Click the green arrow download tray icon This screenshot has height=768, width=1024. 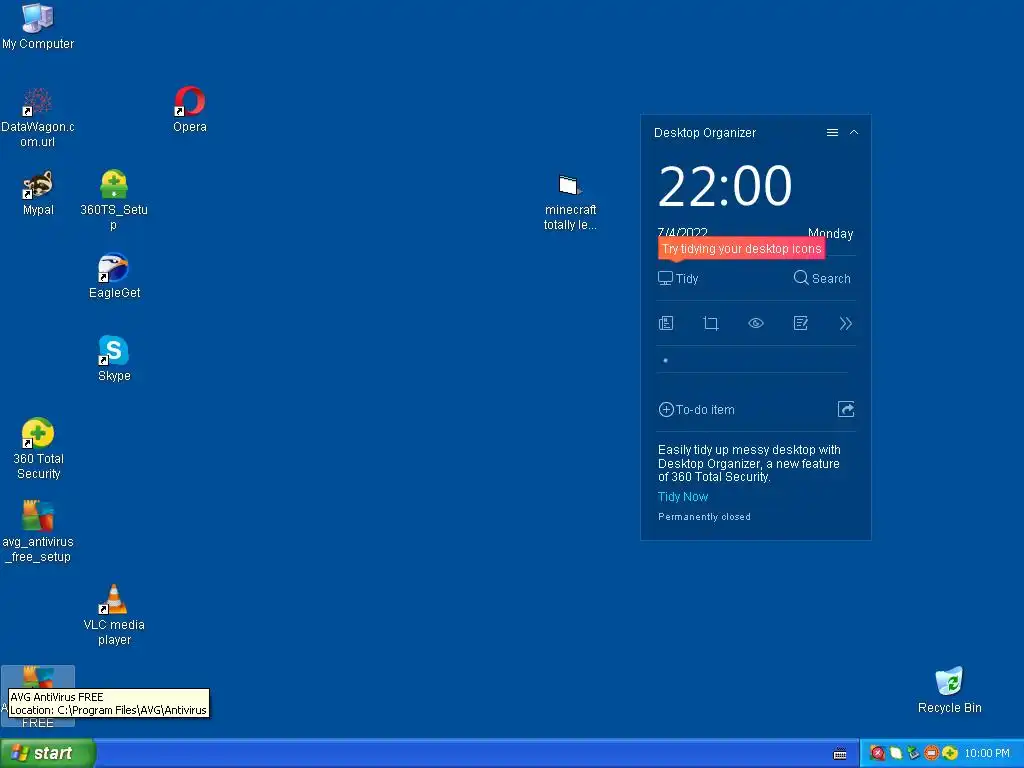point(914,754)
